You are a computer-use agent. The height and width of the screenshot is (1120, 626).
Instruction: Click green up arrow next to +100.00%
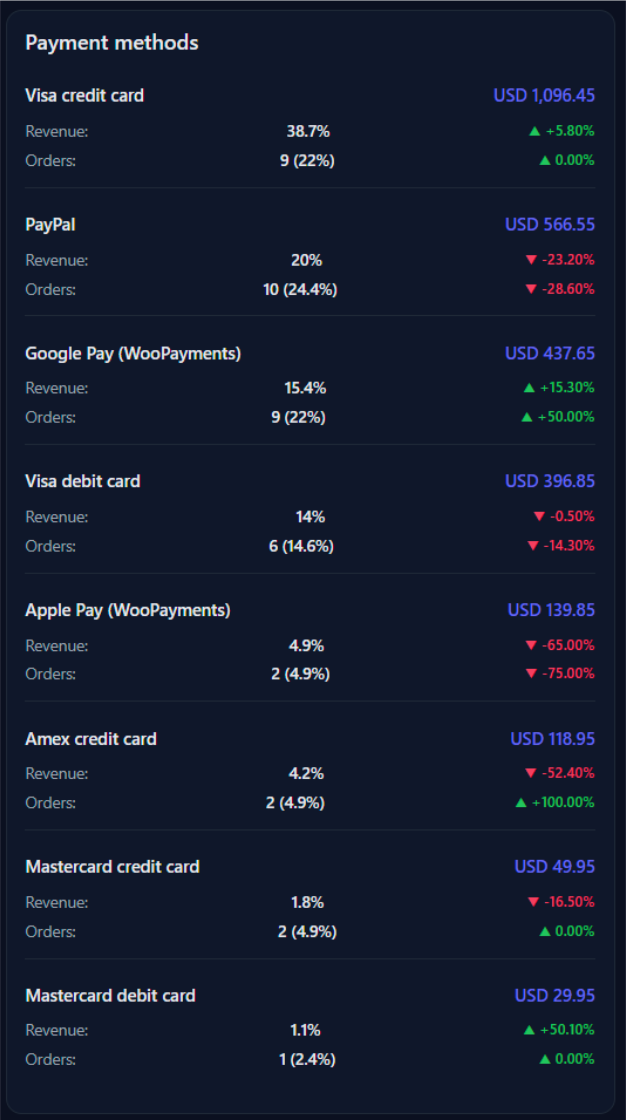521,803
